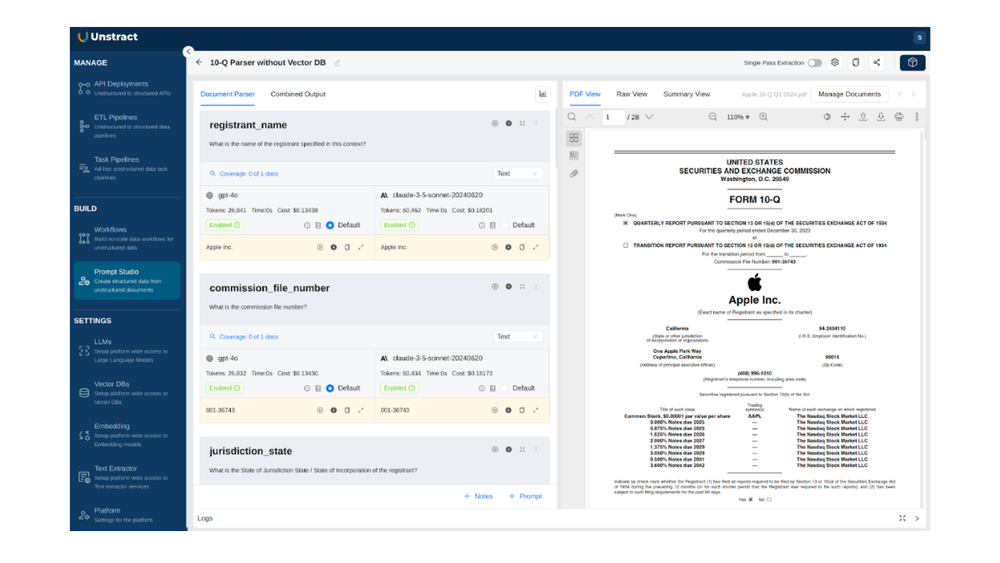Open the share icon in the top toolbar

pos(877,63)
